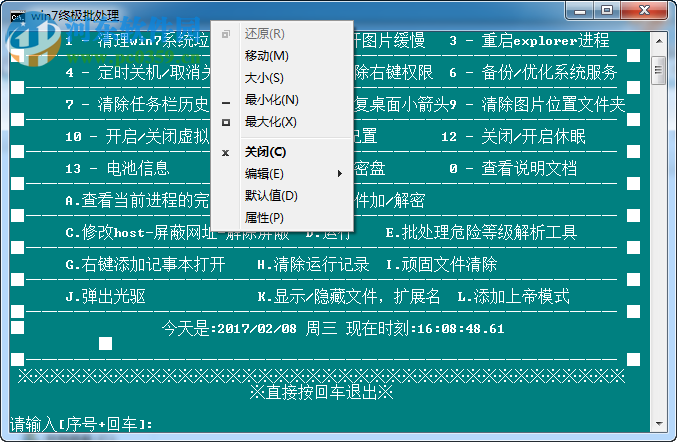
Task: Open 默认值(D) from the system menu
Action: pos(282,196)
